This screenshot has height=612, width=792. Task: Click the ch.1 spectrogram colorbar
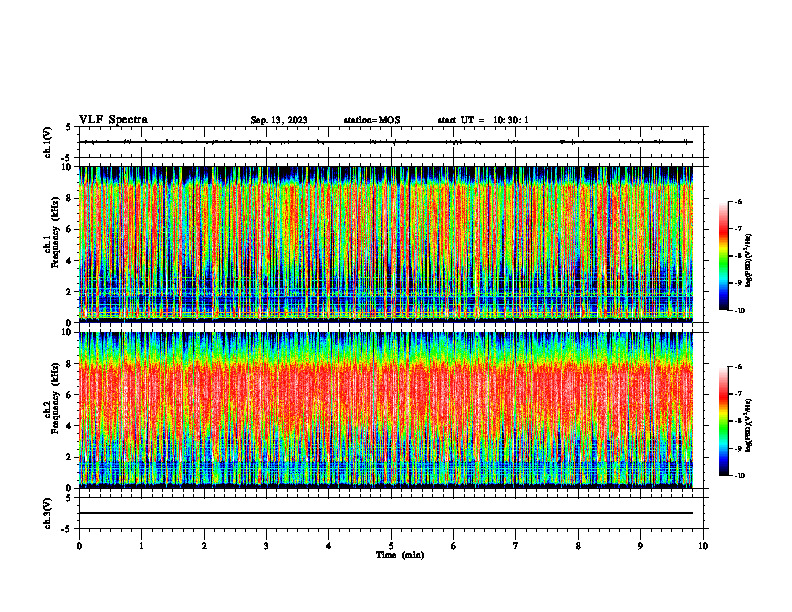723,256
